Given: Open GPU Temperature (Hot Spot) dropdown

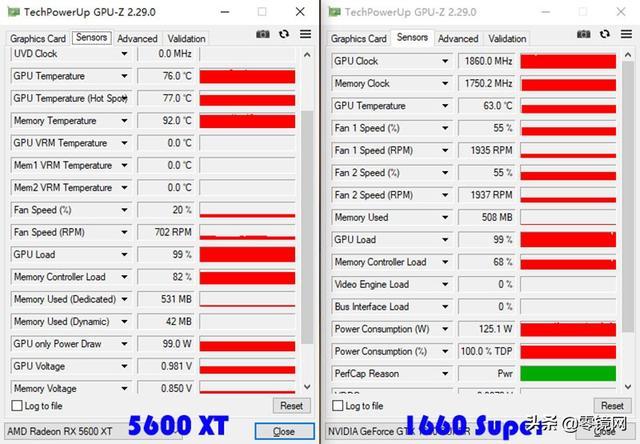Looking at the screenshot, I should point(124,98).
